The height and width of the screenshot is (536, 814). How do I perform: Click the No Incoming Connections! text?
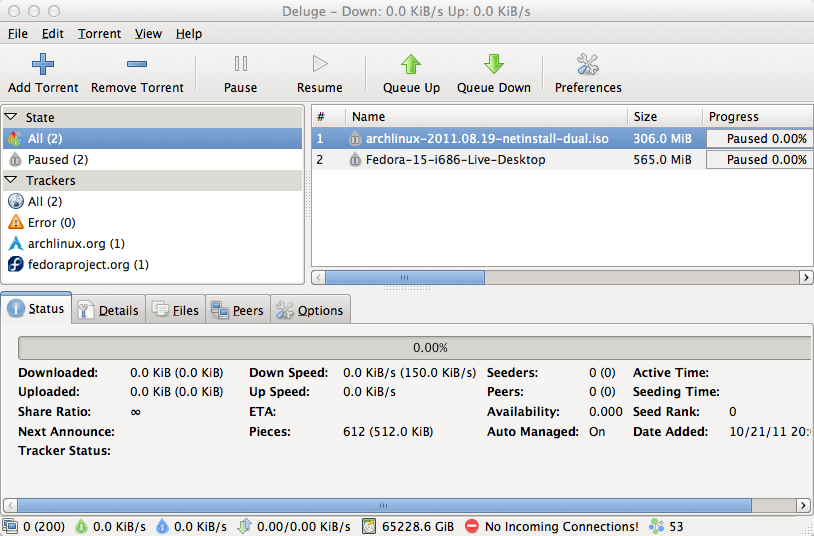(x=562, y=527)
